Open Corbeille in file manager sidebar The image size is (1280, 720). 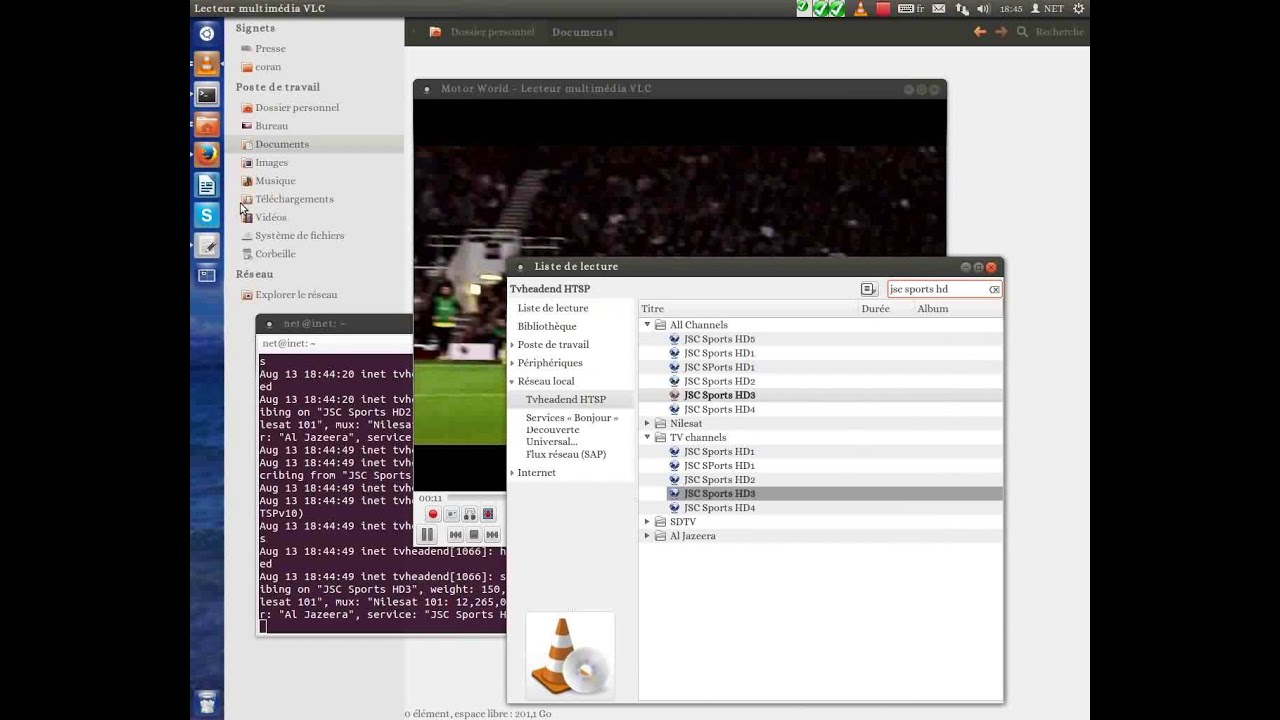(275, 254)
